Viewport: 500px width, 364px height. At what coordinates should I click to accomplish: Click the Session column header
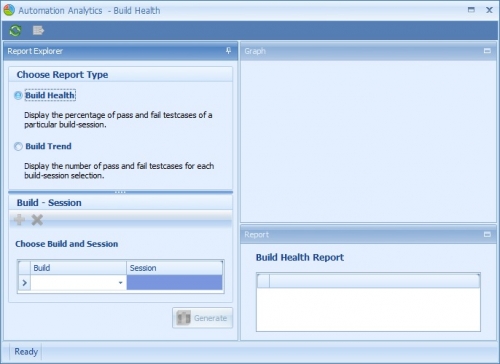point(174,268)
